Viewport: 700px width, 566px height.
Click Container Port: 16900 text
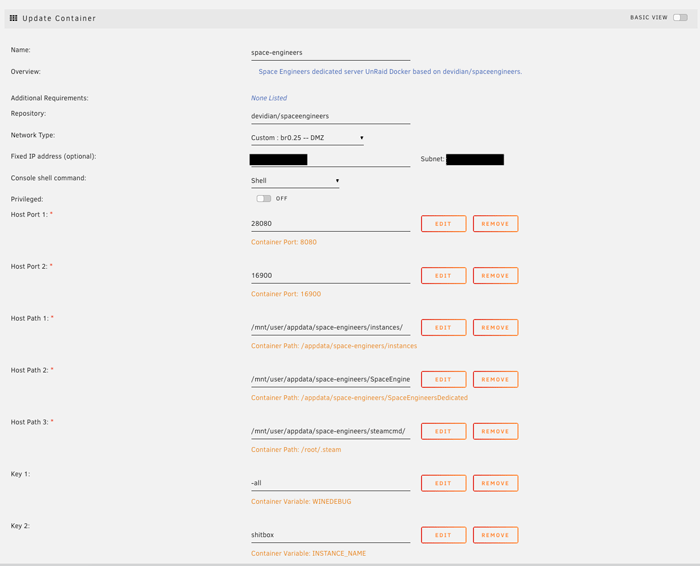click(x=286, y=294)
